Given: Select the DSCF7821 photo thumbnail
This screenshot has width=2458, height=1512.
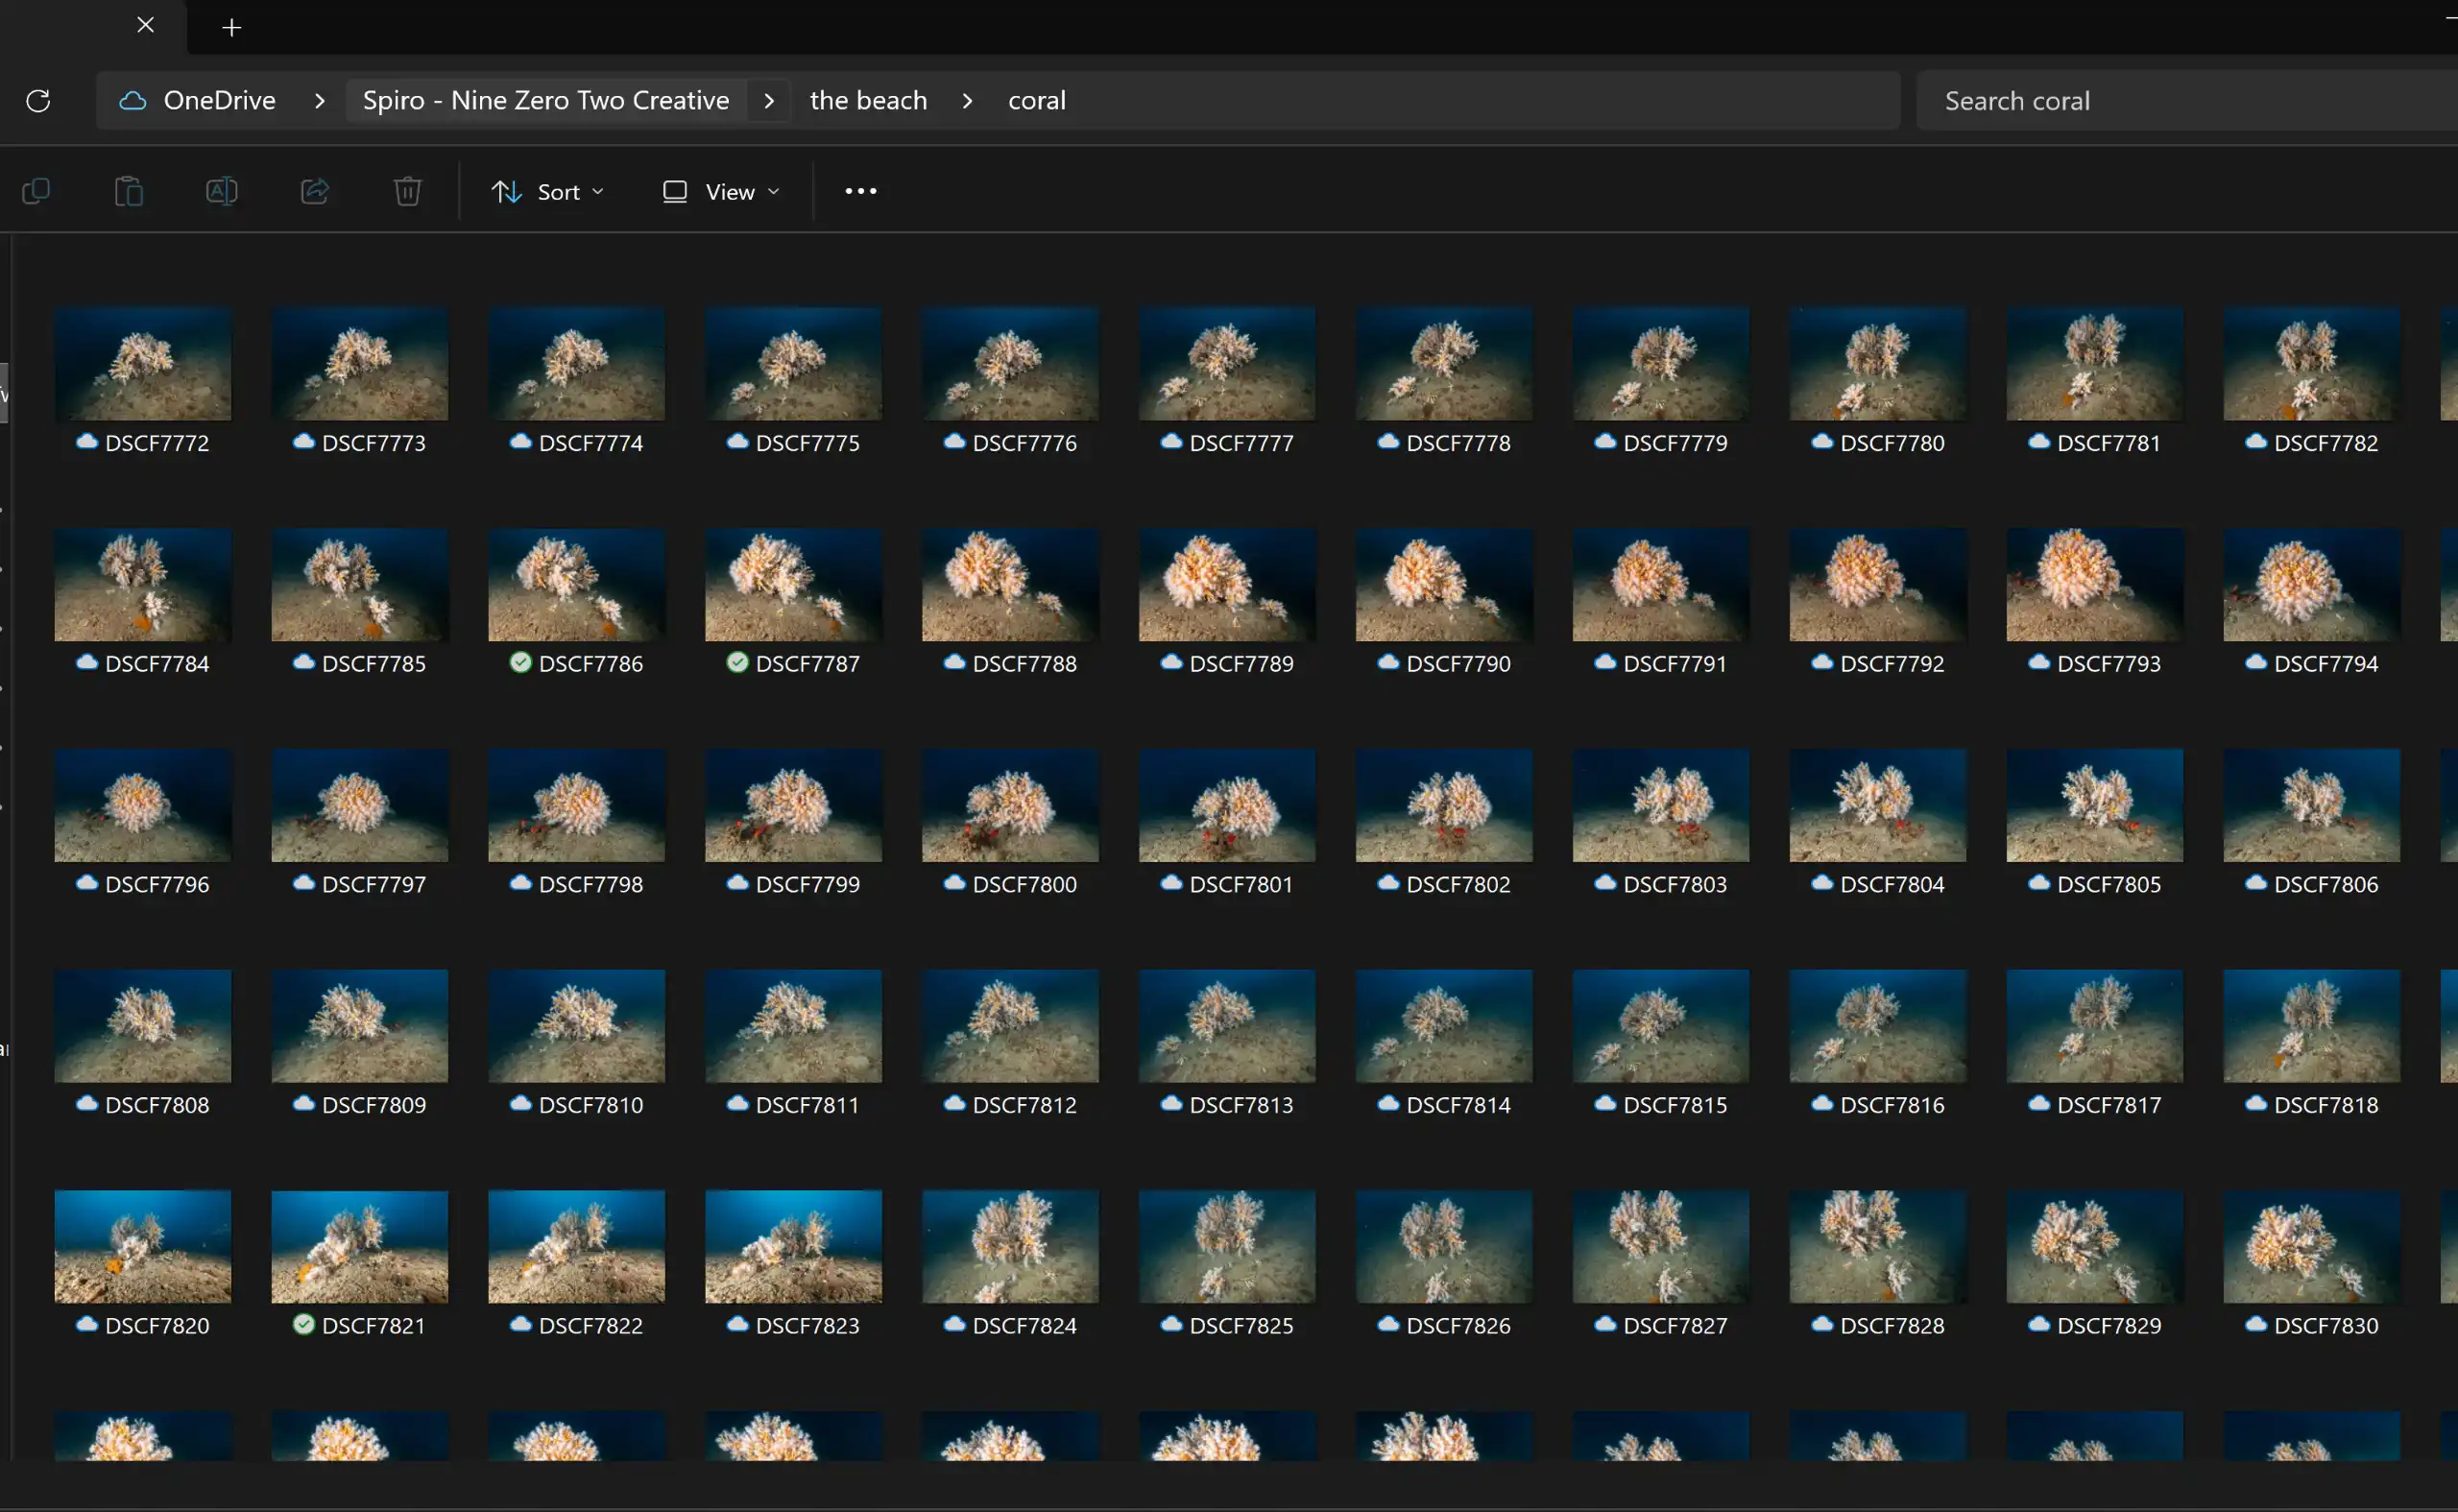Looking at the screenshot, I should pos(359,1246).
